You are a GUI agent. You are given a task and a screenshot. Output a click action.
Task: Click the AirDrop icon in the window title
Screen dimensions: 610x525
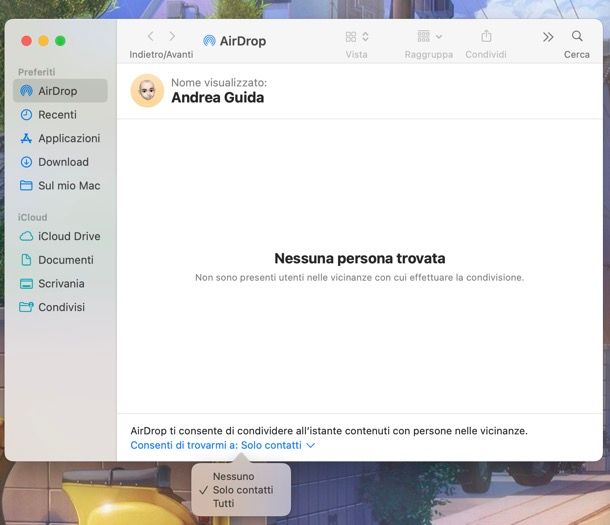[209, 40]
